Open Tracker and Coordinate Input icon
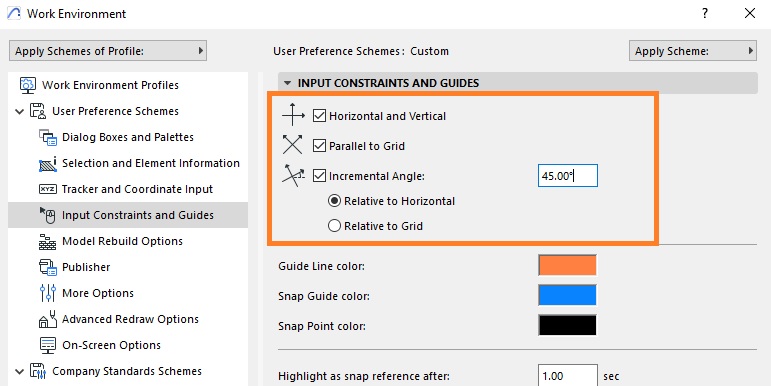The image size is (771, 386). [48, 189]
